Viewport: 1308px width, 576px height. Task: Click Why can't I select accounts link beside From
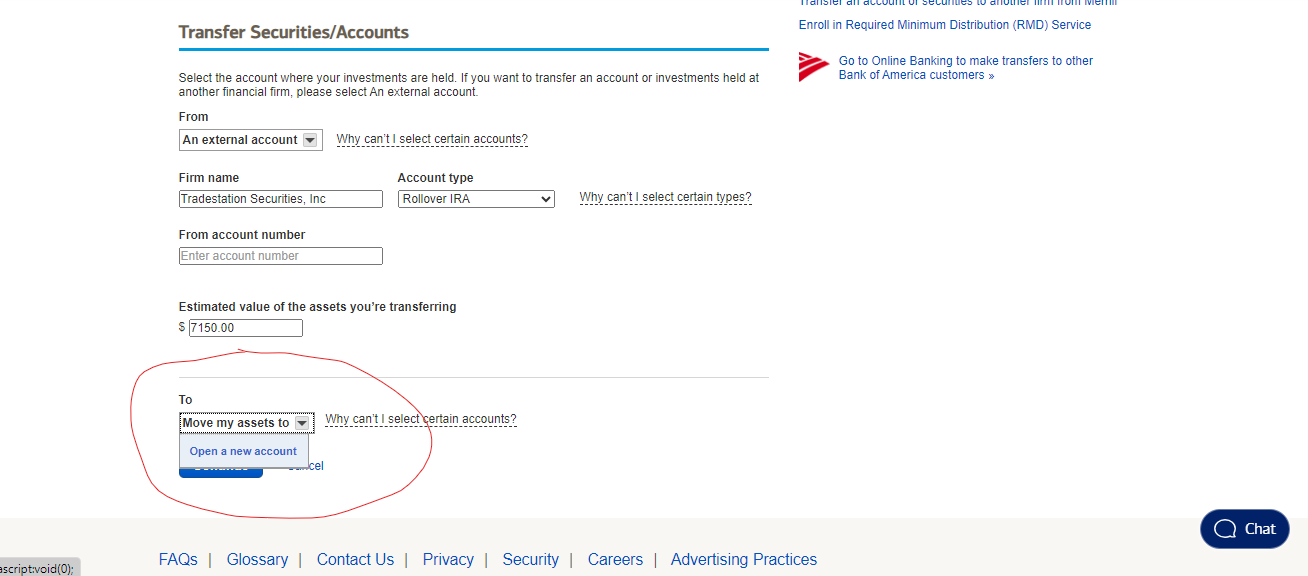pyautogui.click(x=432, y=140)
